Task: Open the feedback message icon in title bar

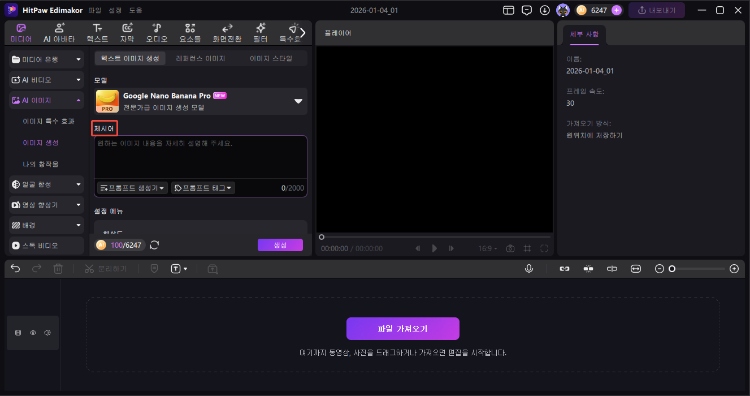Action: [x=527, y=10]
